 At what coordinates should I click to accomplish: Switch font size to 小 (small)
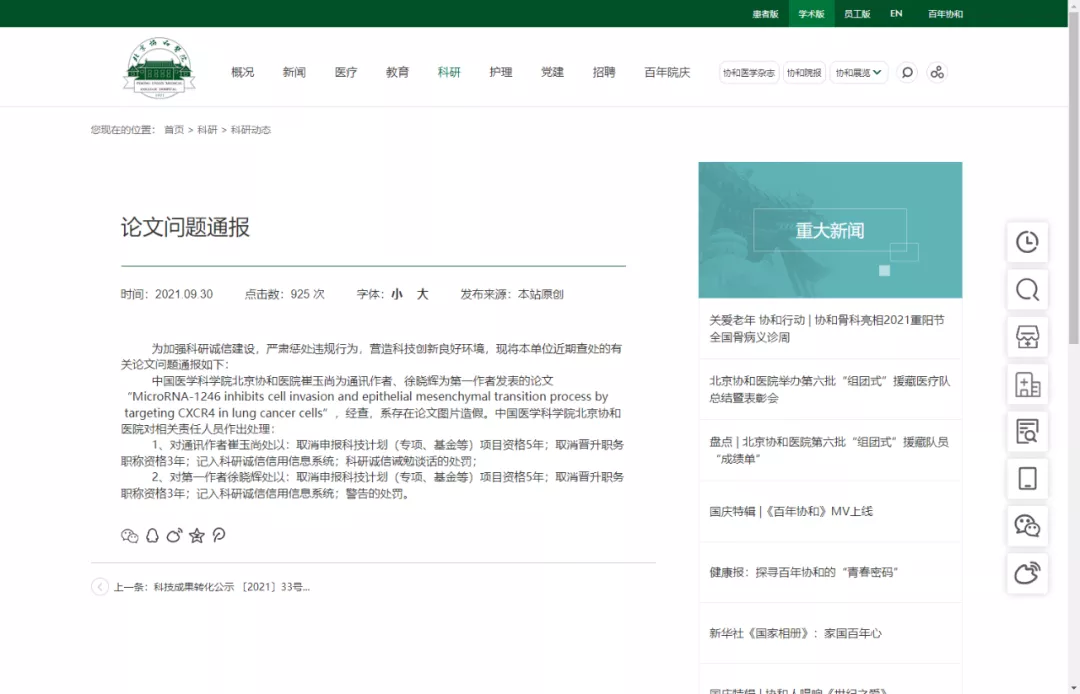(397, 294)
